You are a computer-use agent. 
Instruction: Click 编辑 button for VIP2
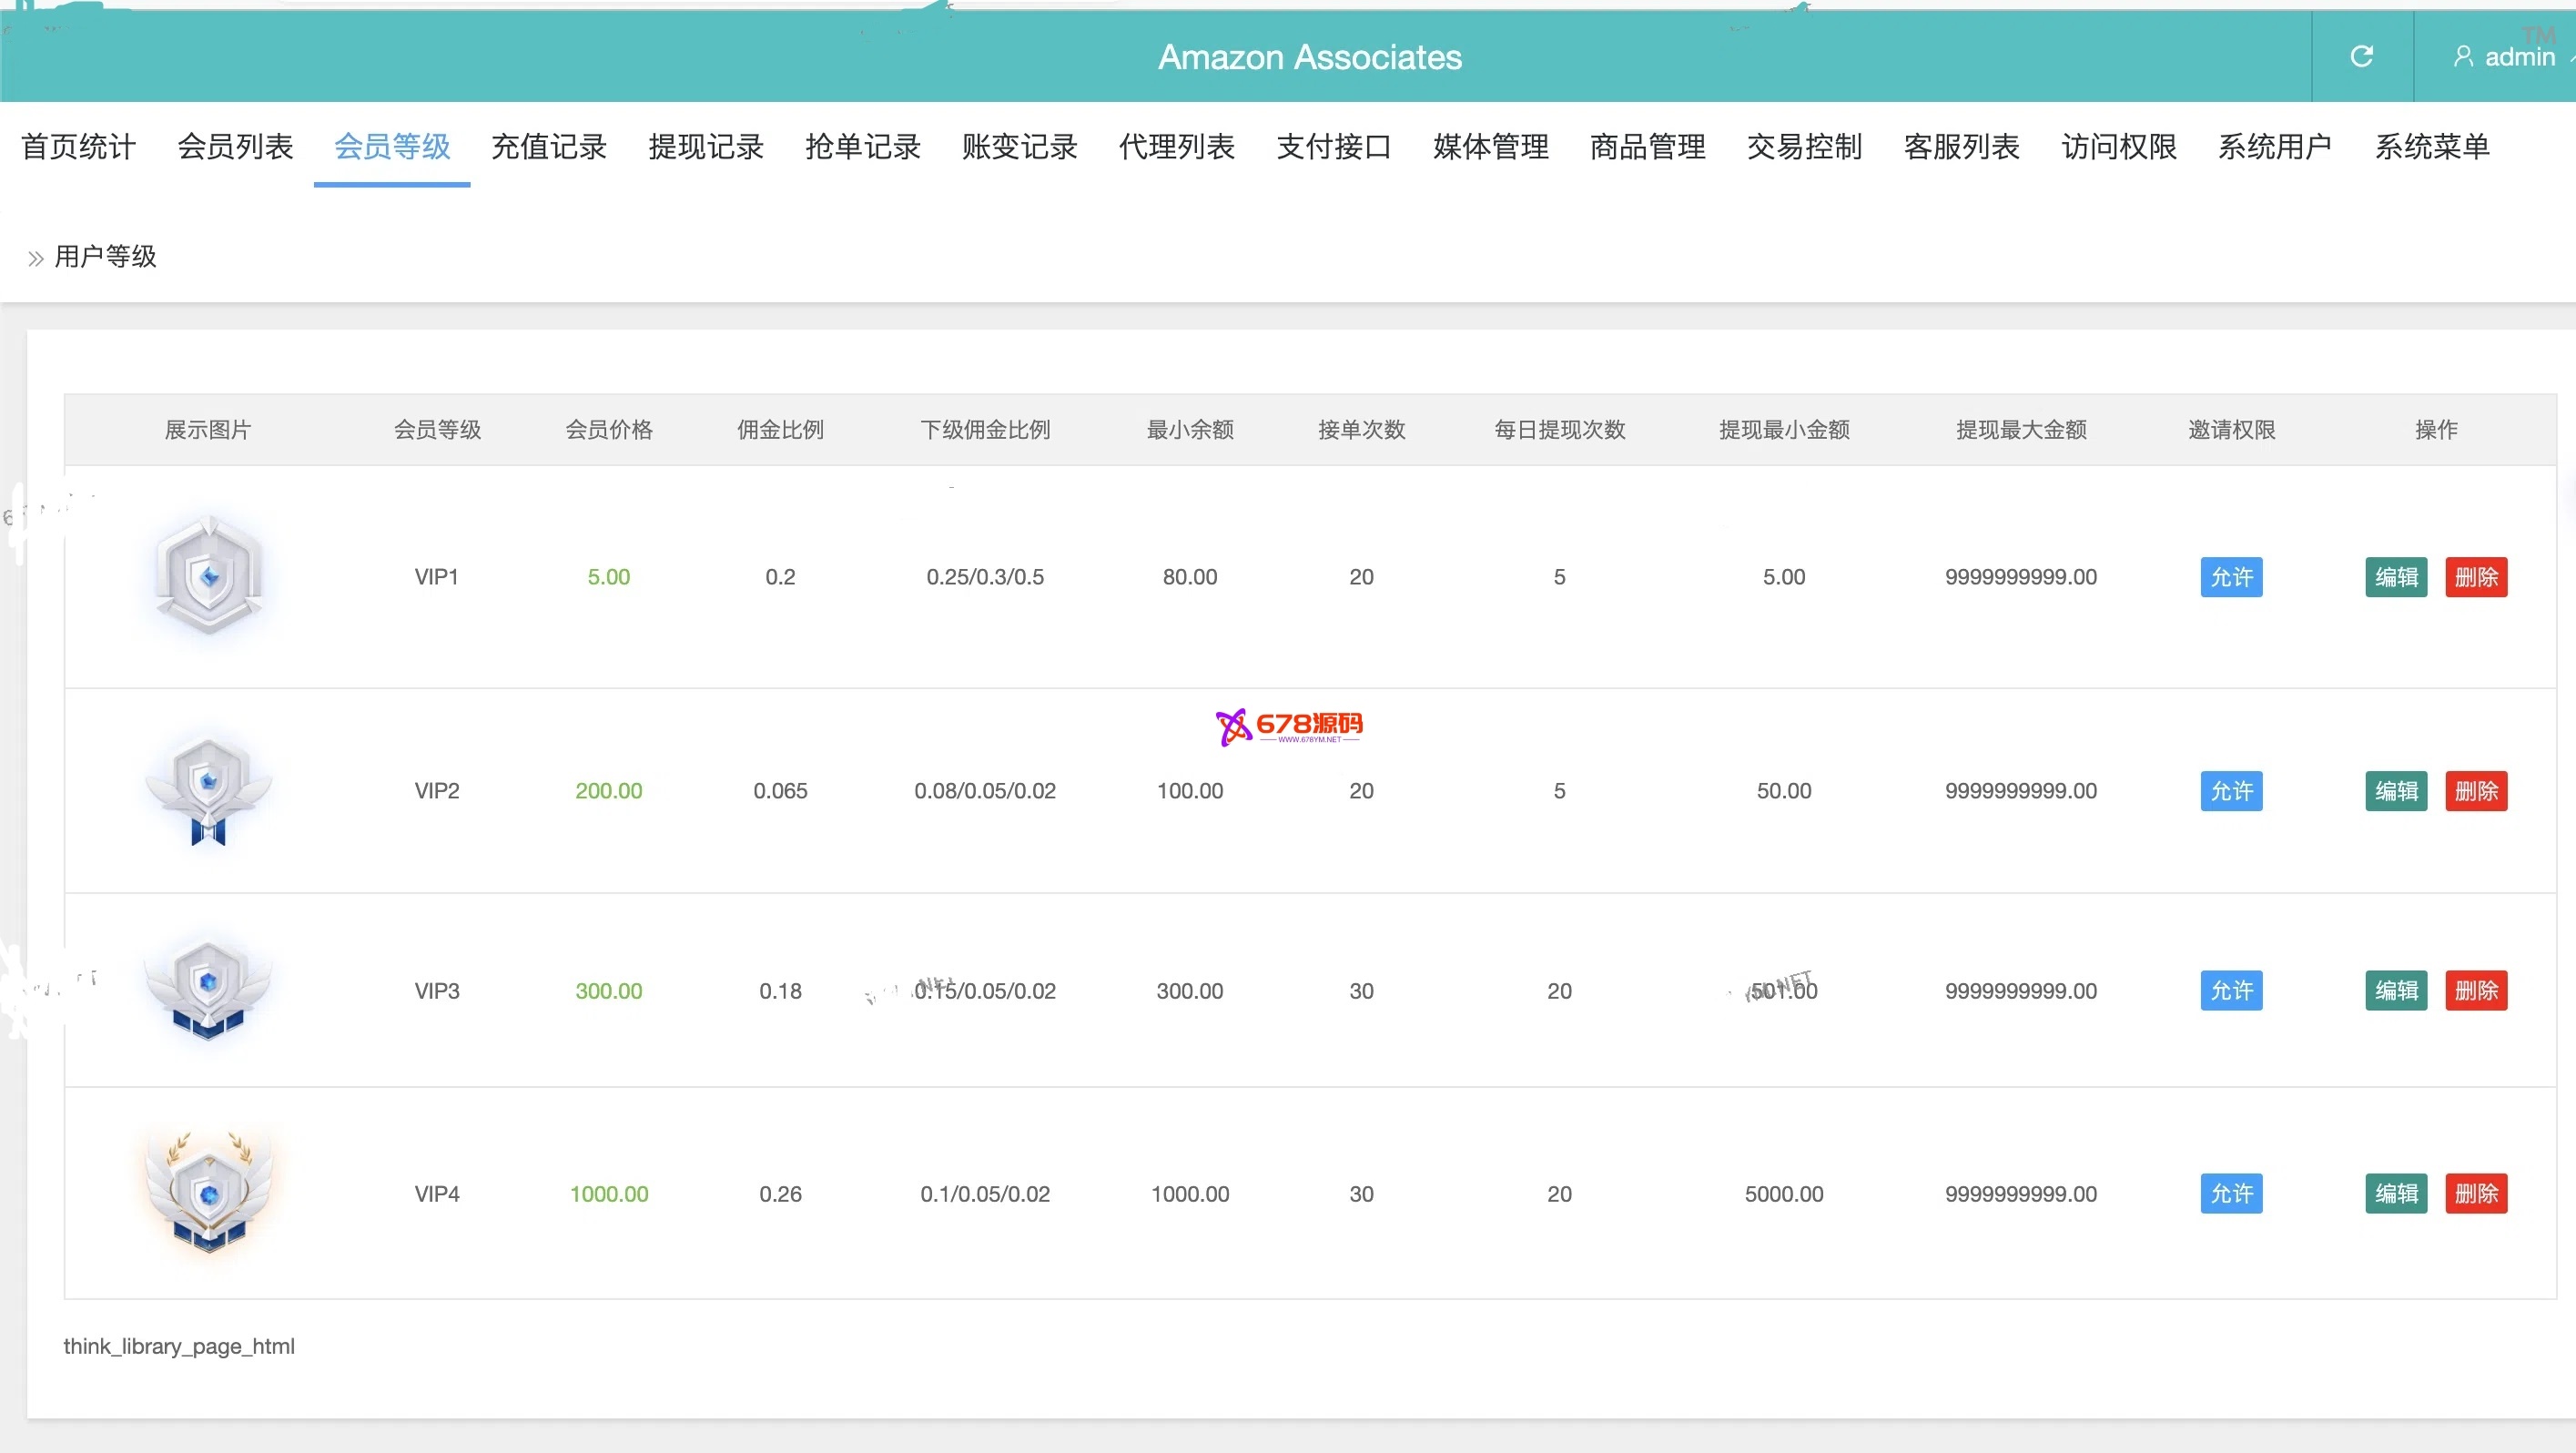(x=2395, y=791)
